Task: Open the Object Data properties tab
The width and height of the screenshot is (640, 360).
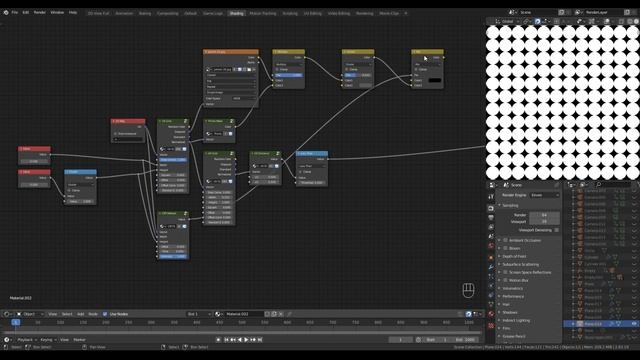Action: tap(491, 304)
